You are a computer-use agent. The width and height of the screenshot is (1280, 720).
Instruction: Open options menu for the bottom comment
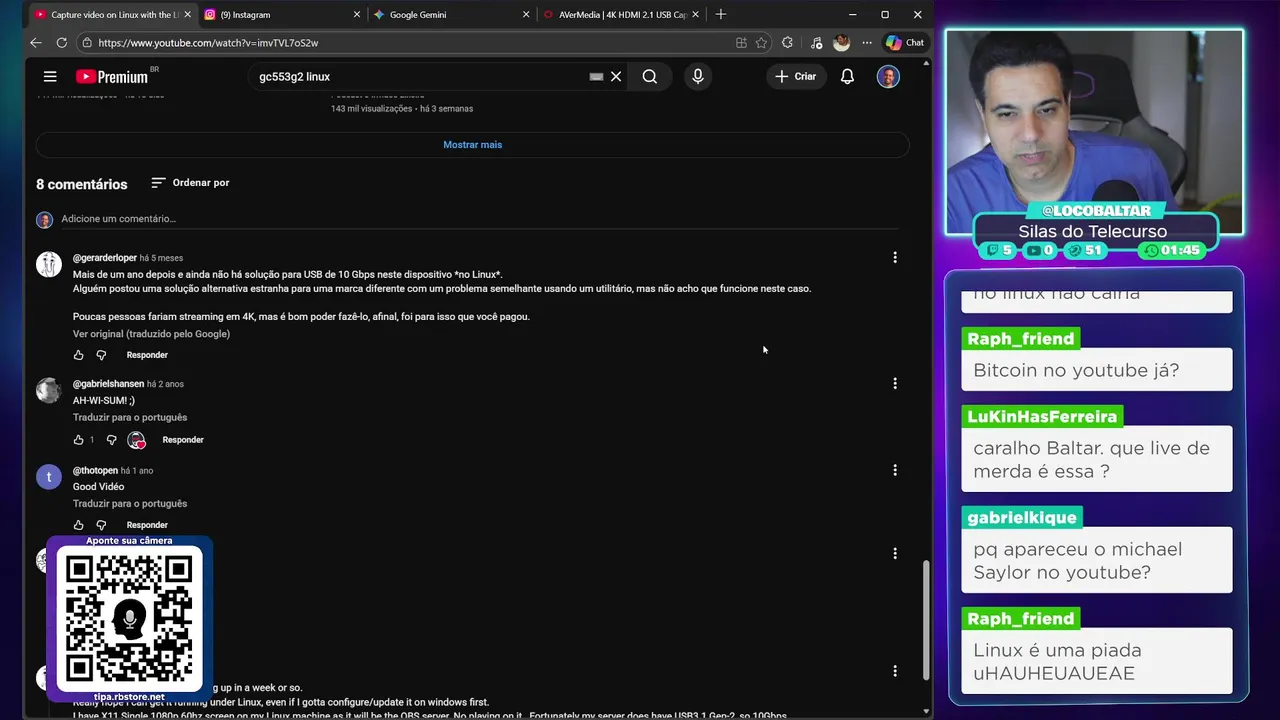point(895,671)
